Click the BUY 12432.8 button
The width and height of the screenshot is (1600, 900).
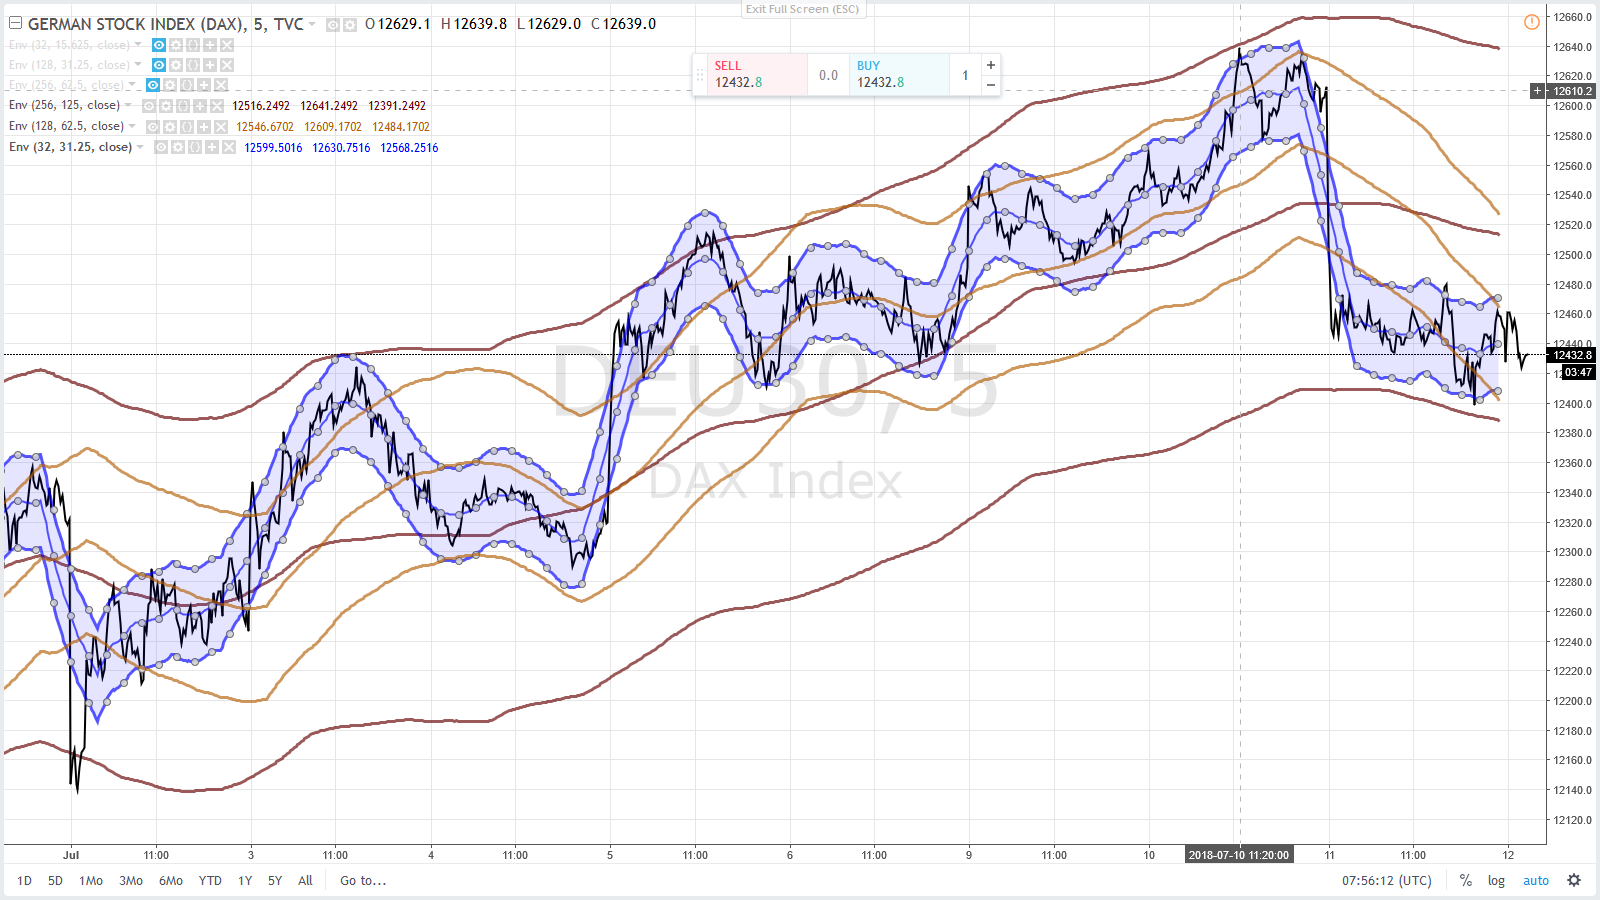(899, 74)
